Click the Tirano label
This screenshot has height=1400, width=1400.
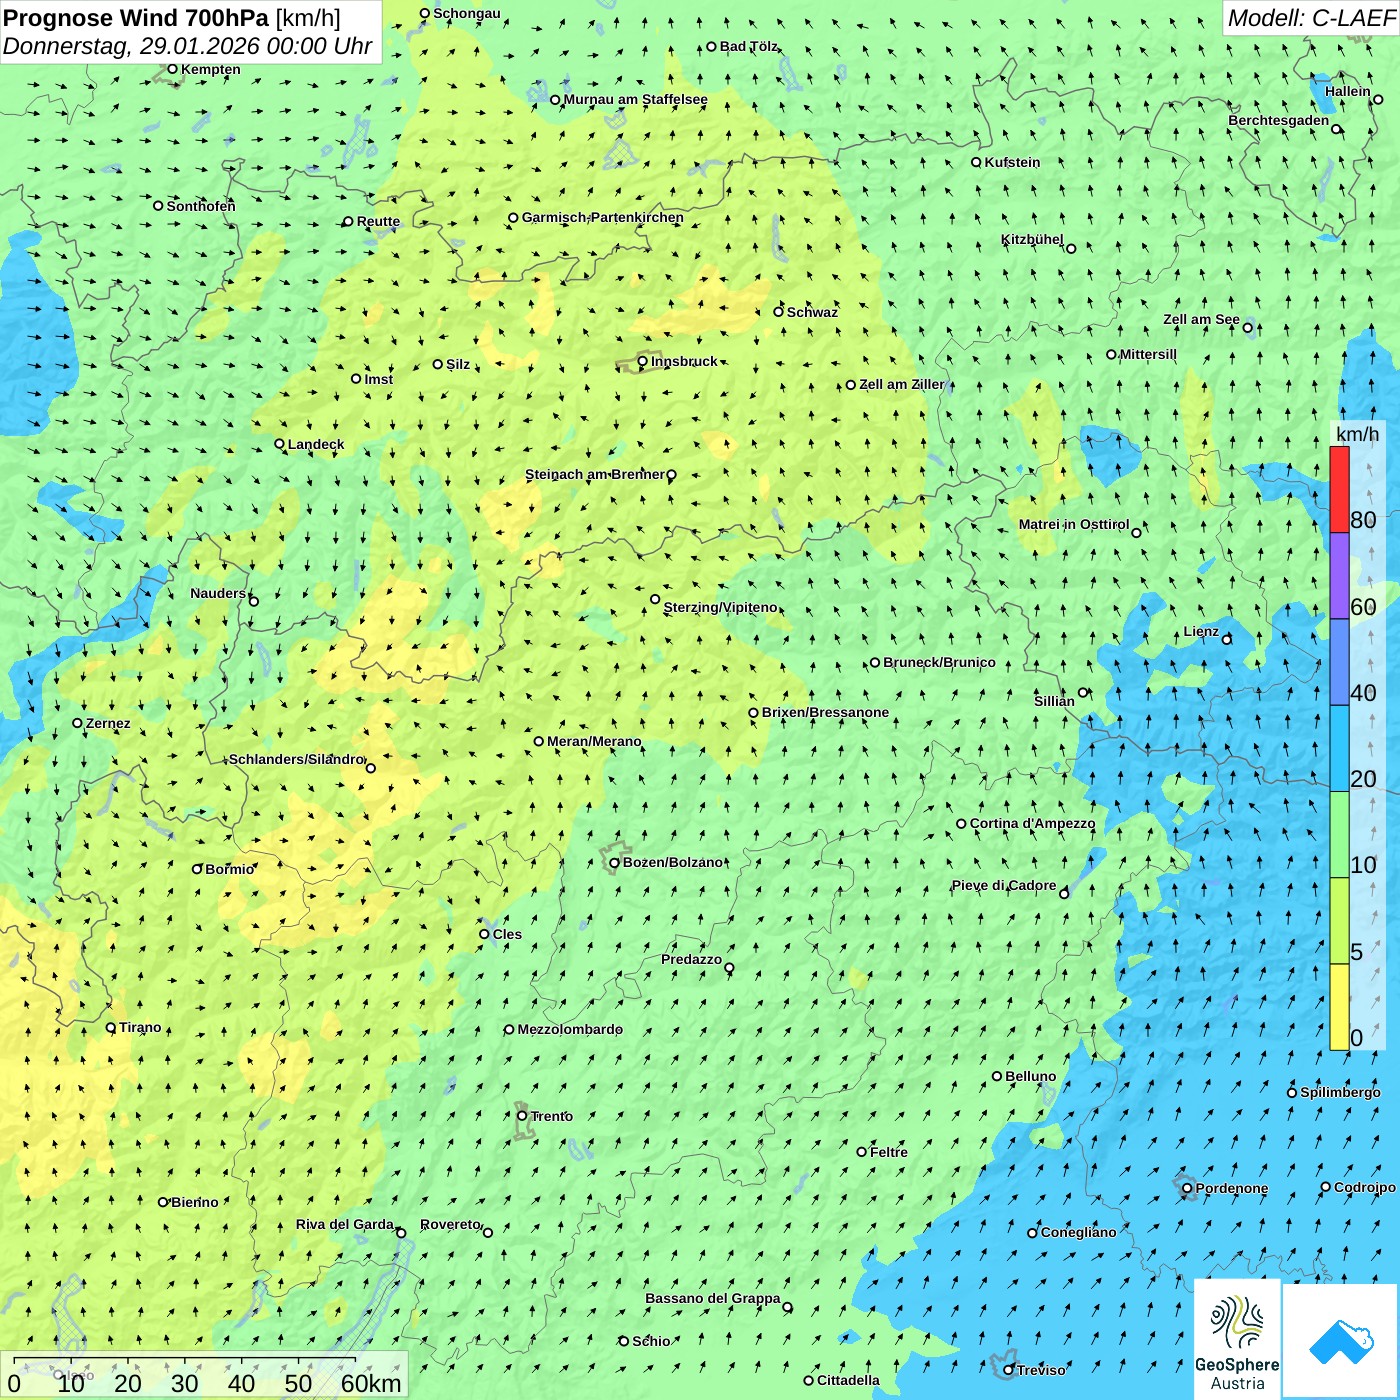140,1027
